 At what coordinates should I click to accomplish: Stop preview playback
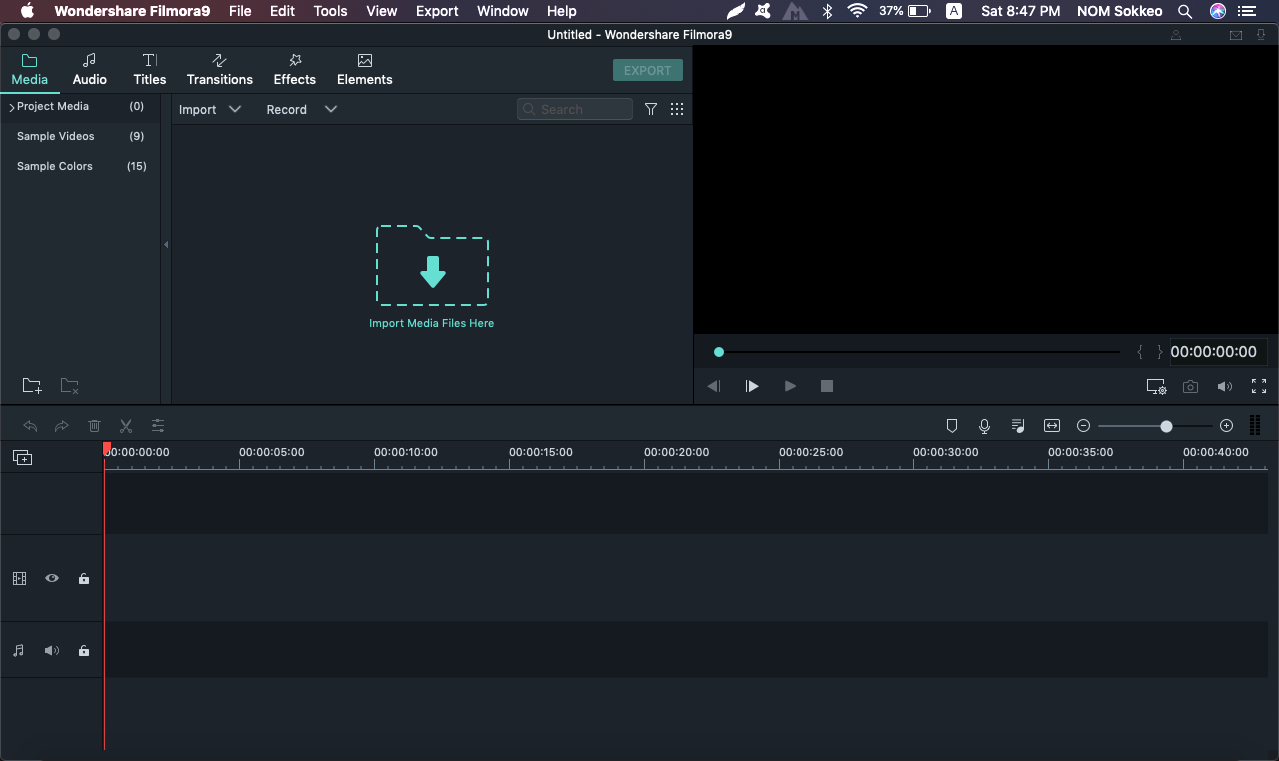point(827,386)
